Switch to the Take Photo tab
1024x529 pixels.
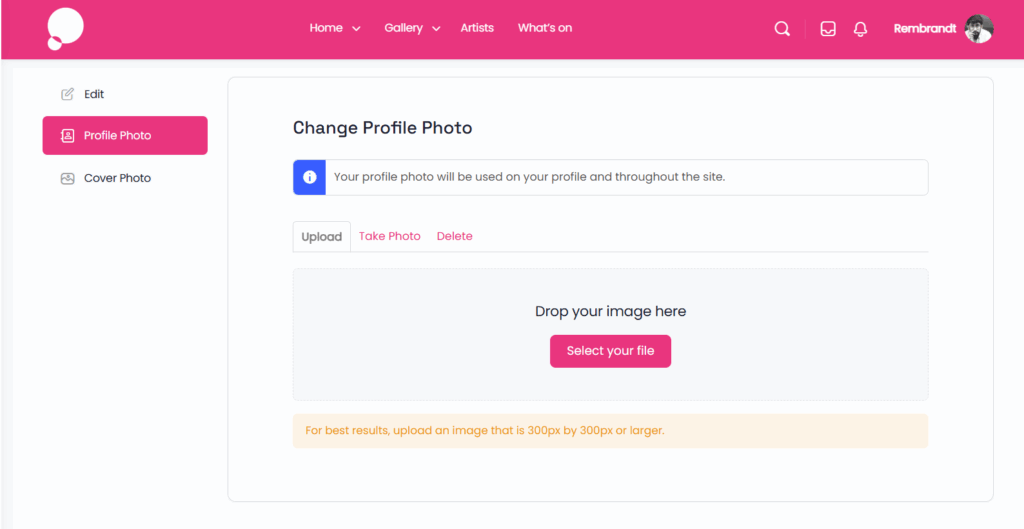click(390, 236)
